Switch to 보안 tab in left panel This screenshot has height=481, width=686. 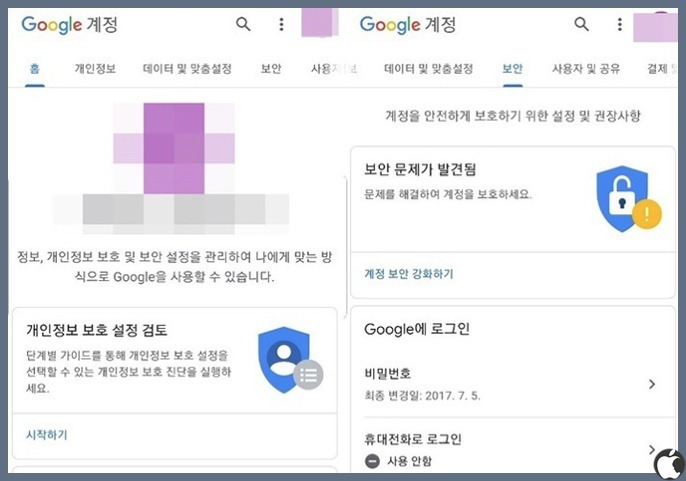[271, 69]
